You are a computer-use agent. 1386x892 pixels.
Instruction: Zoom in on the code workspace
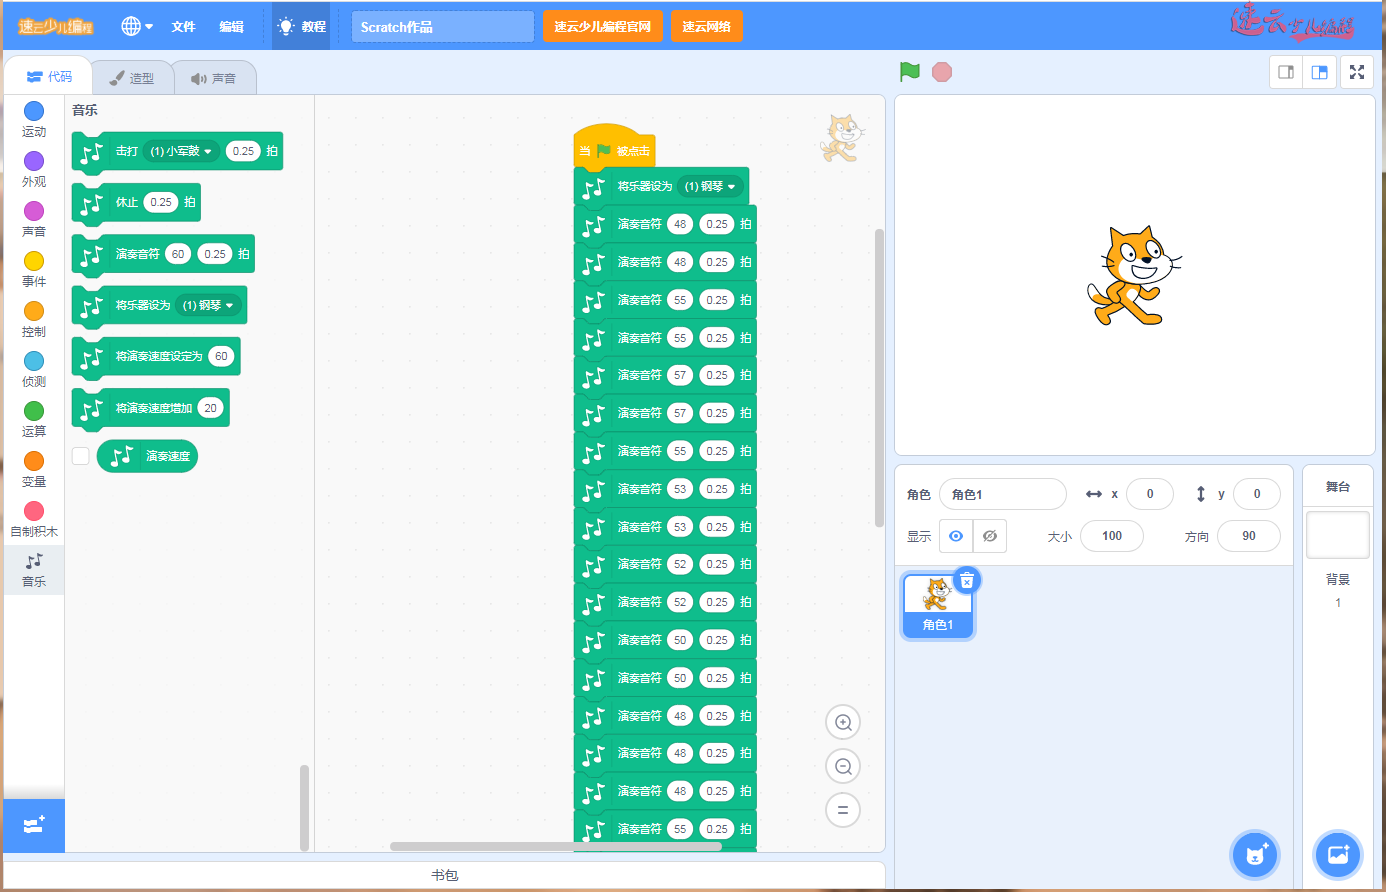point(843,723)
